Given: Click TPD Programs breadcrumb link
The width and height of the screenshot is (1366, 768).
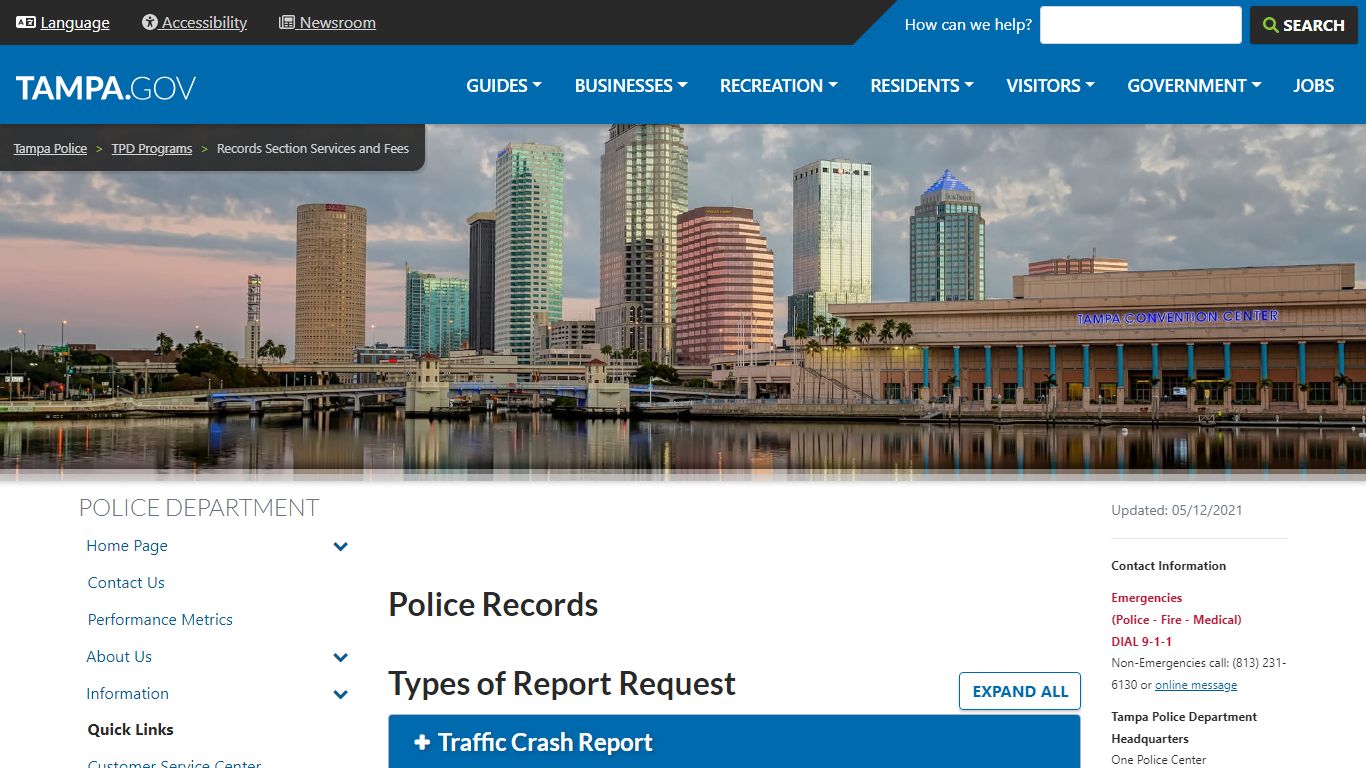Looking at the screenshot, I should [x=152, y=148].
